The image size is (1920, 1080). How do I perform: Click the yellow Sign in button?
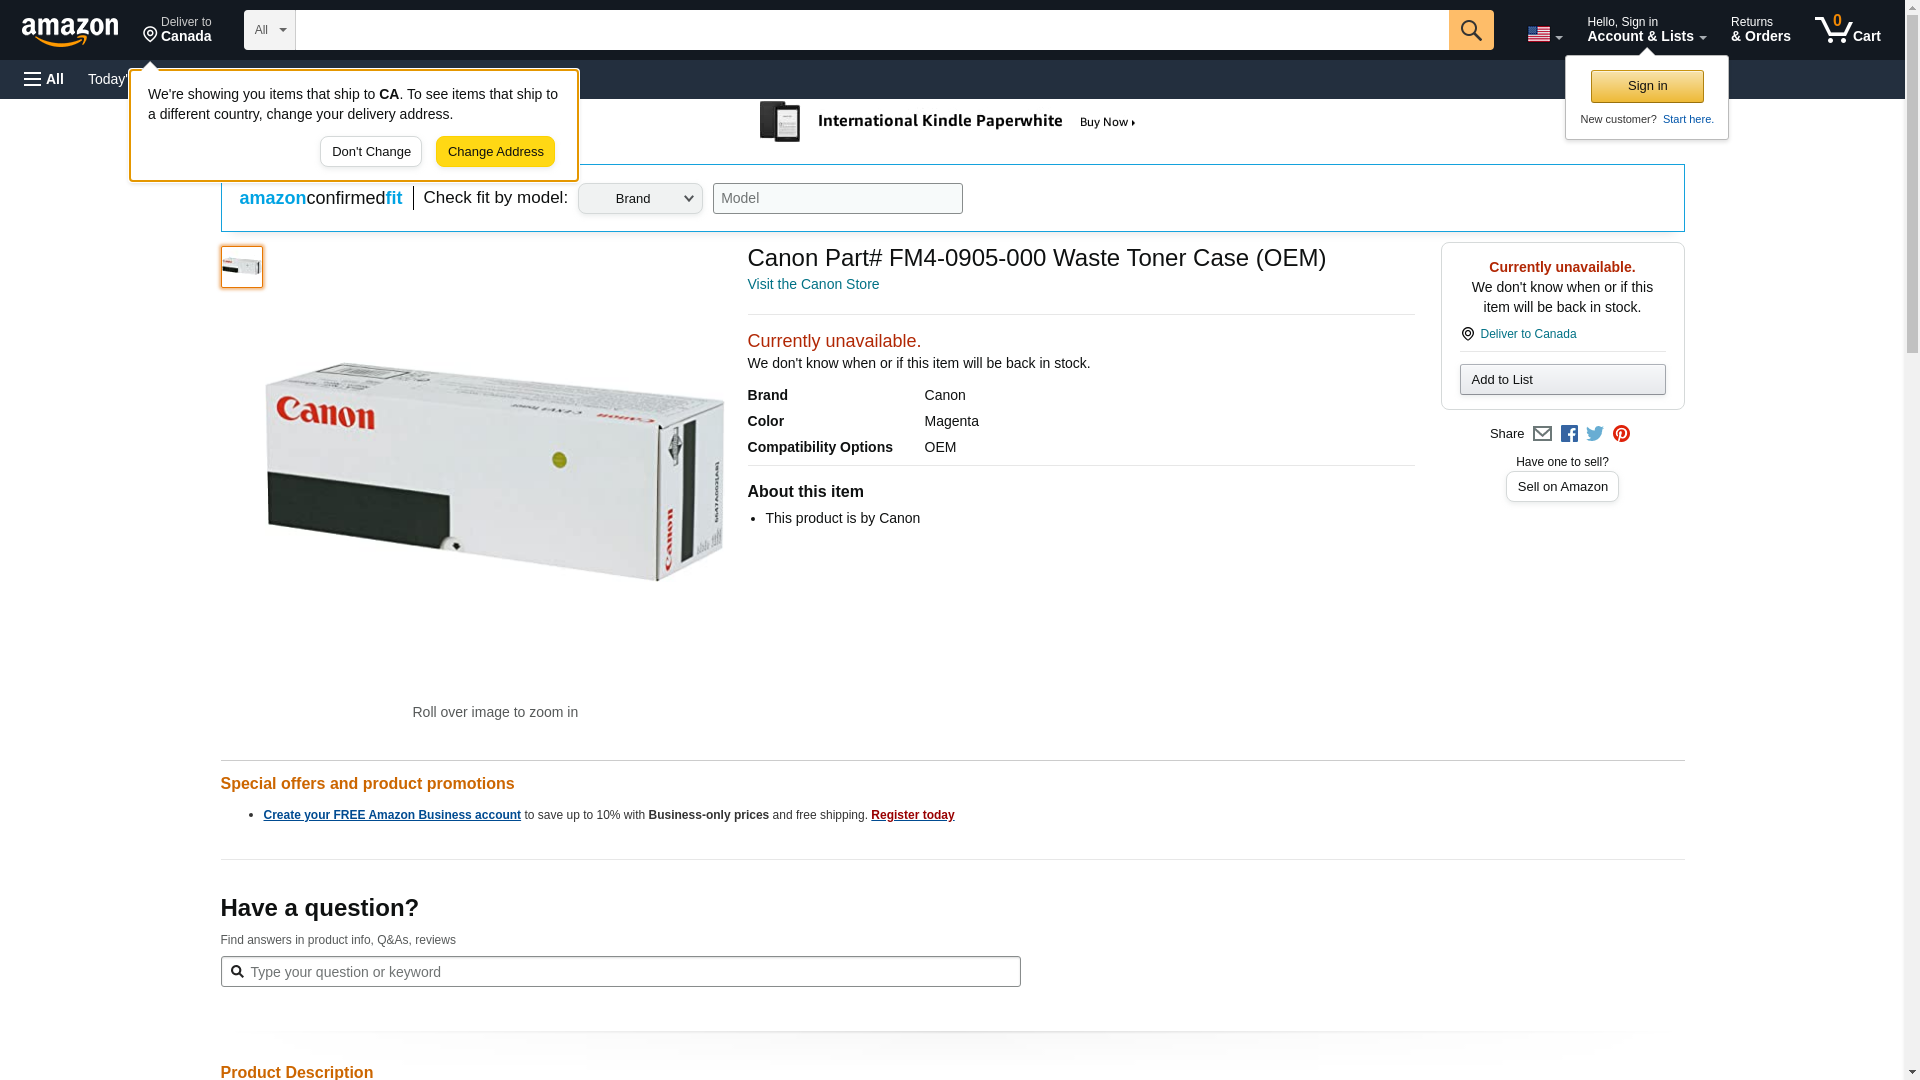pos(1647,87)
